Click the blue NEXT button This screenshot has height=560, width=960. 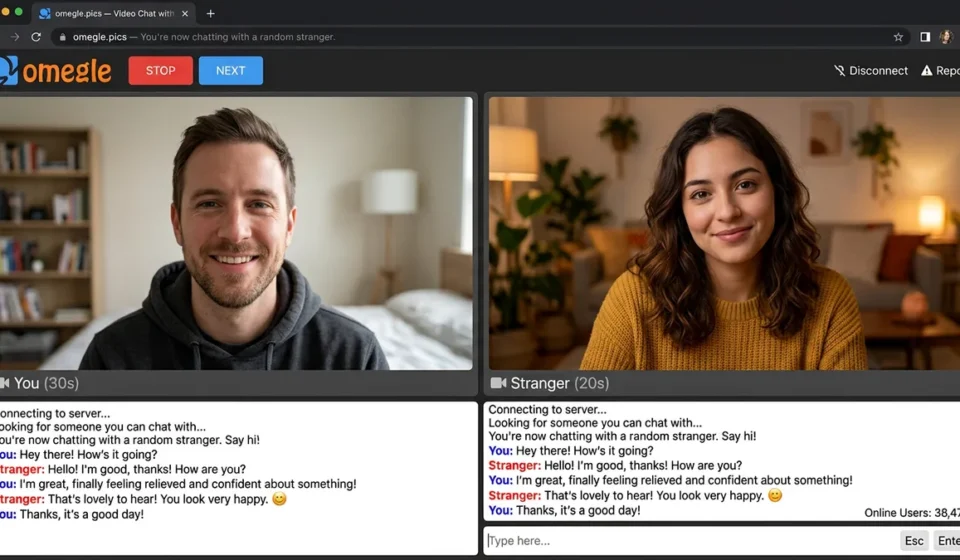[x=231, y=70]
